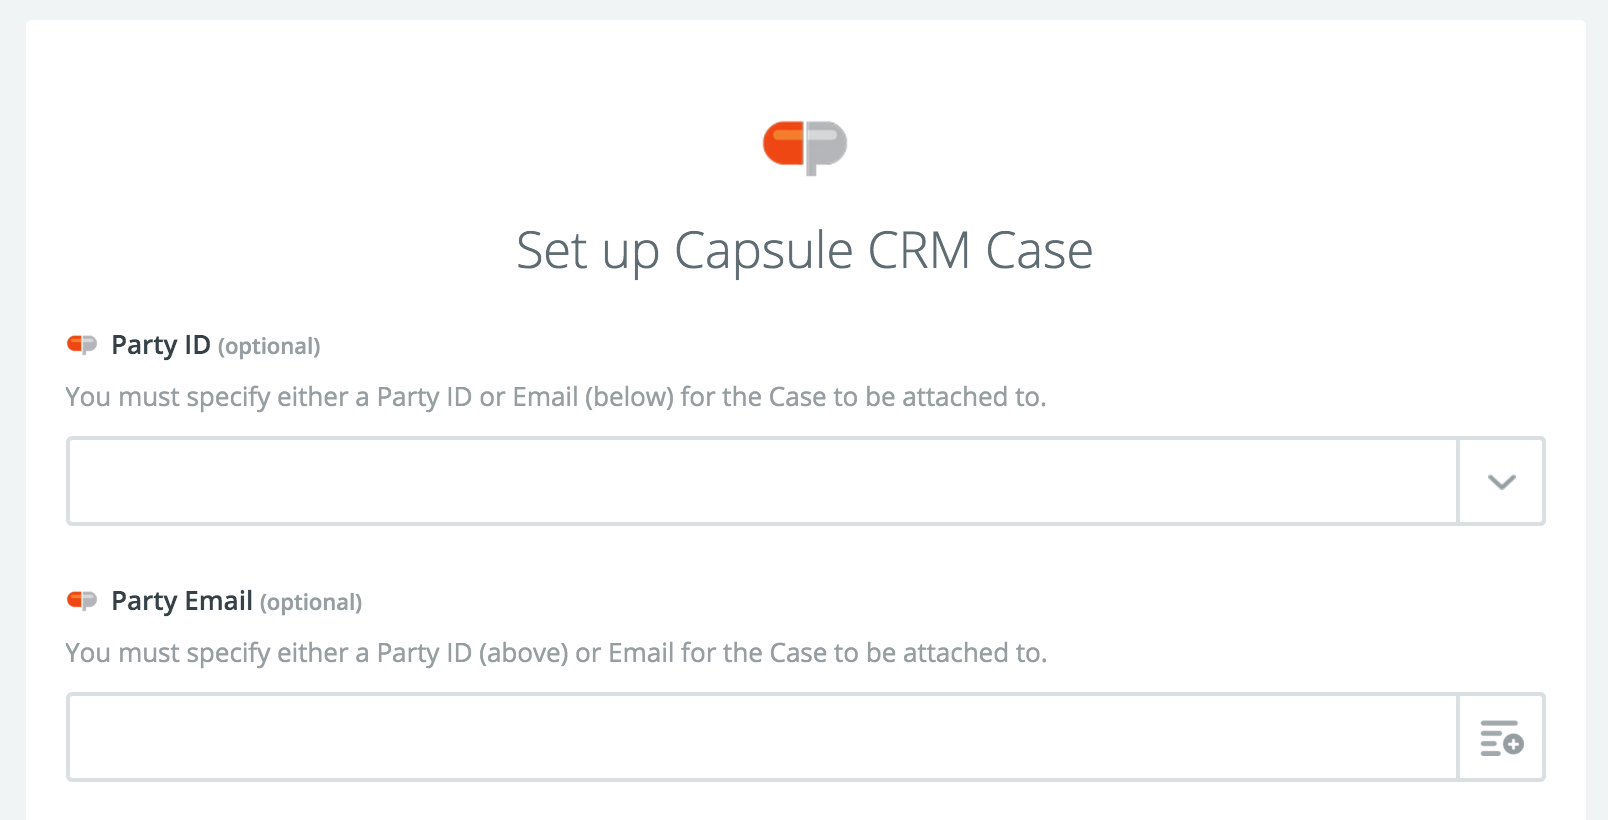Click "(optional)" next to Party Email
The height and width of the screenshot is (820, 1608).
coord(311,602)
